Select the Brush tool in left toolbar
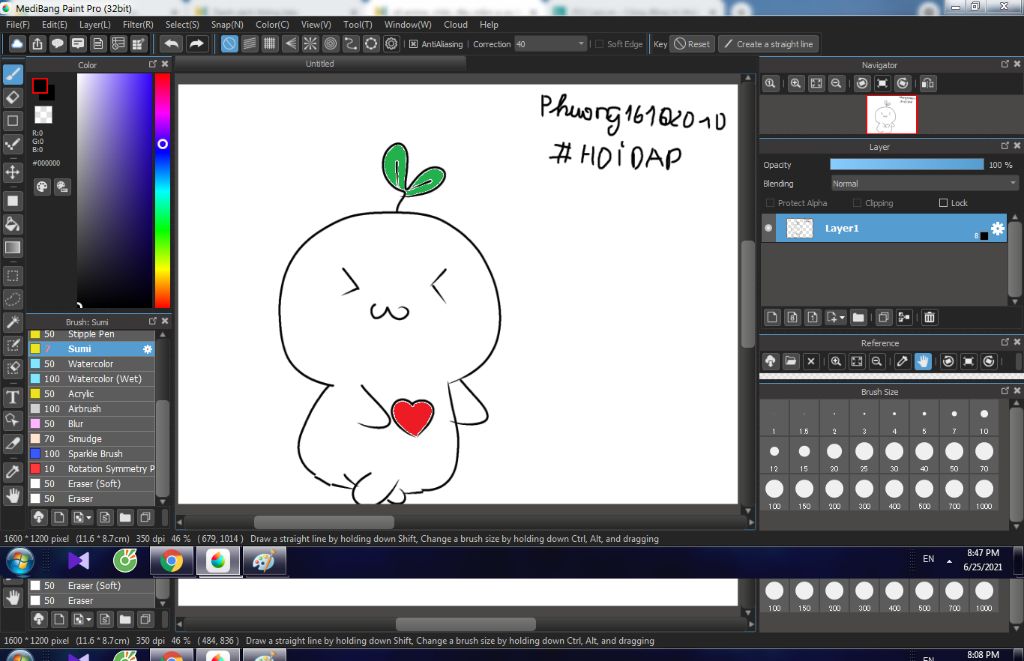 (x=12, y=74)
